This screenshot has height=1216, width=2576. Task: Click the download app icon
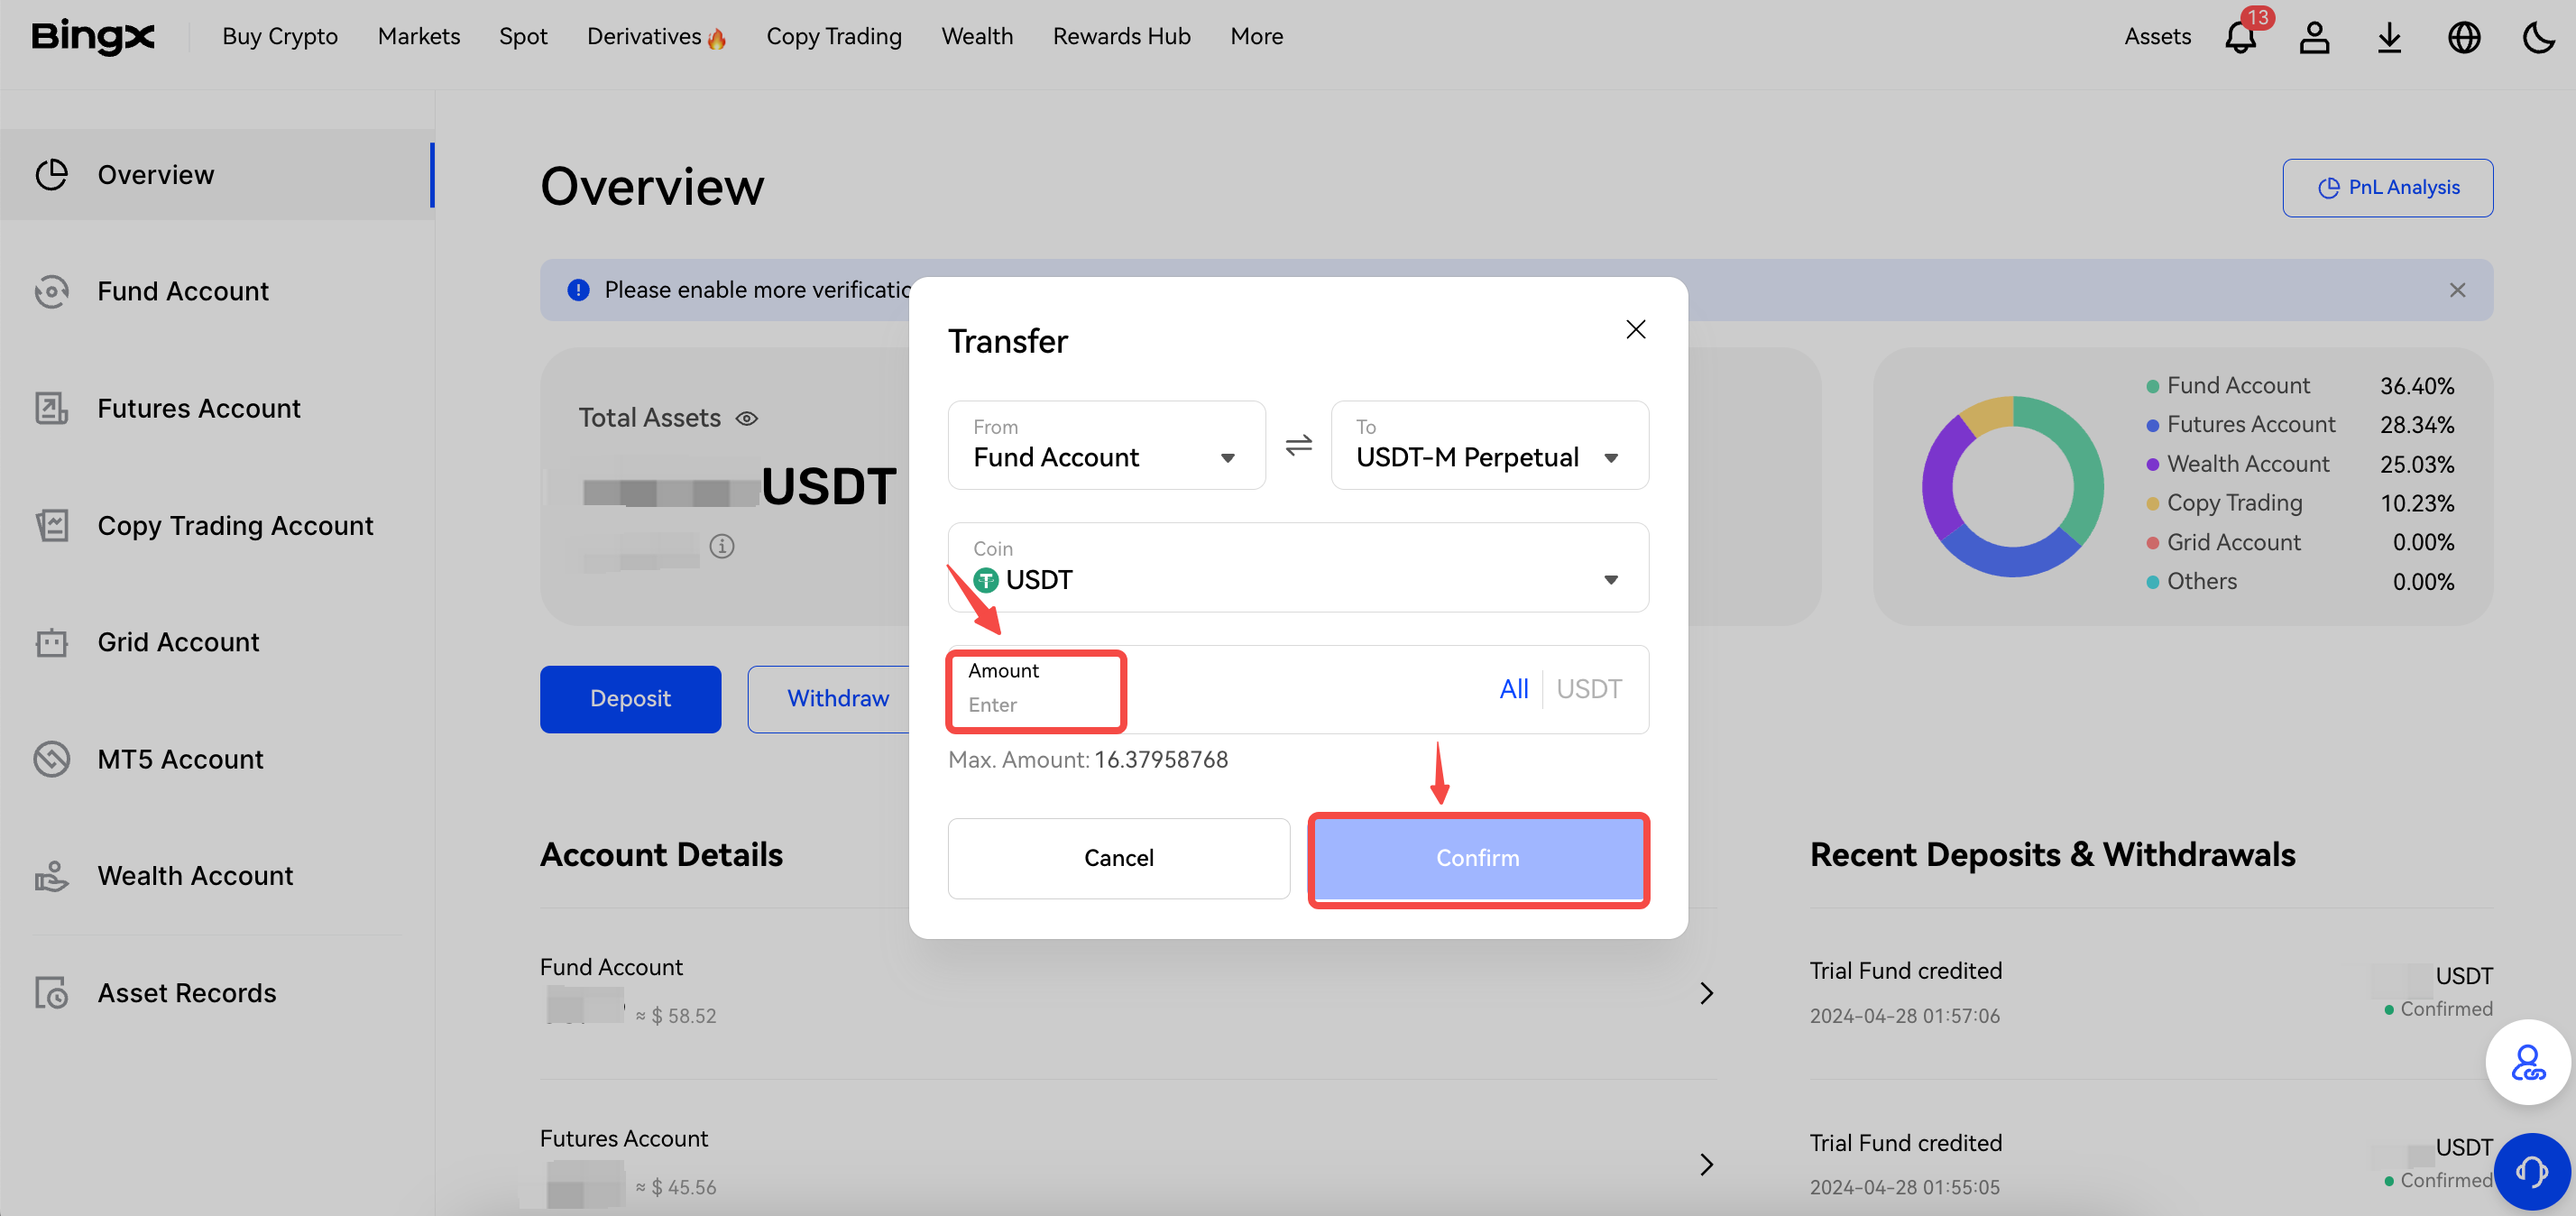click(x=2389, y=37)
